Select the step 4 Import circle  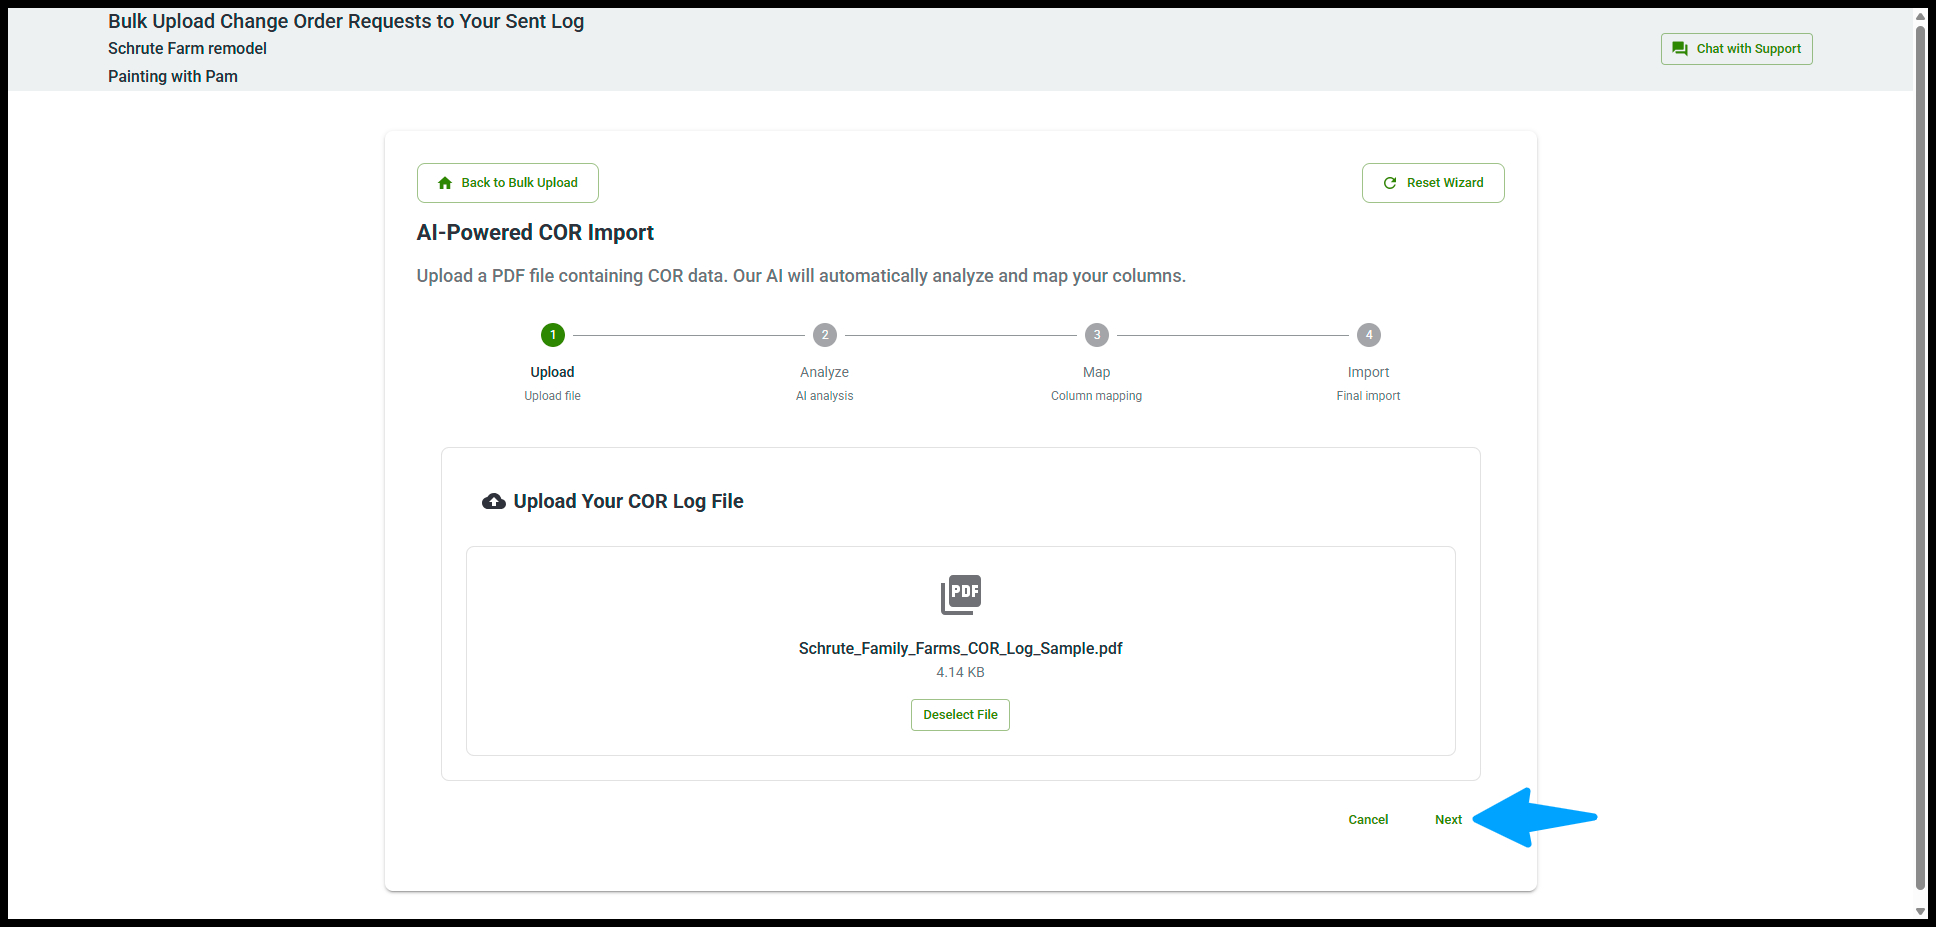pos(1368,335)
